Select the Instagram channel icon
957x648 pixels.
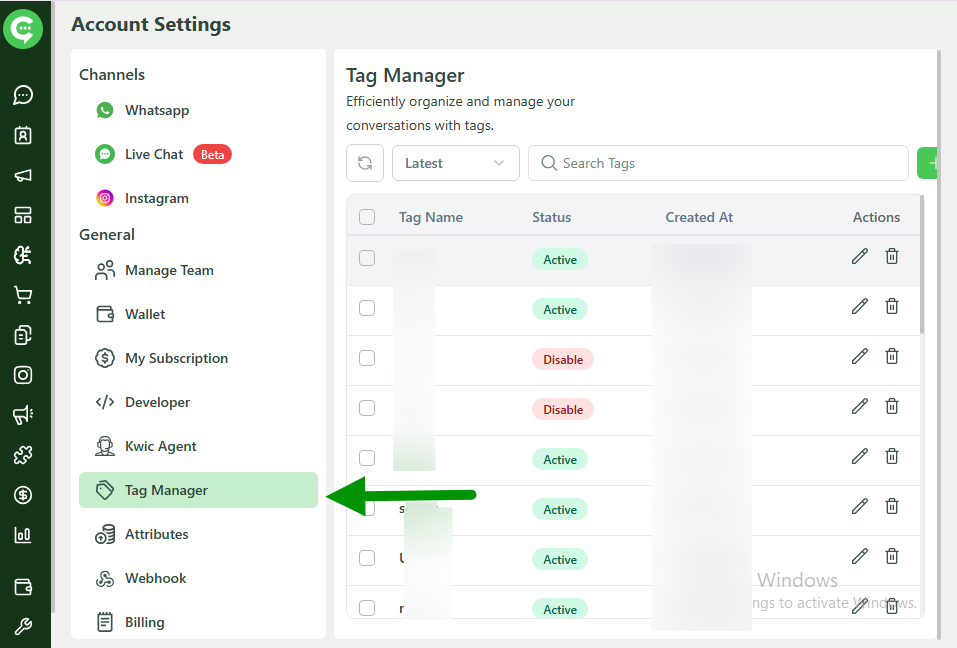tap(105, 198)
